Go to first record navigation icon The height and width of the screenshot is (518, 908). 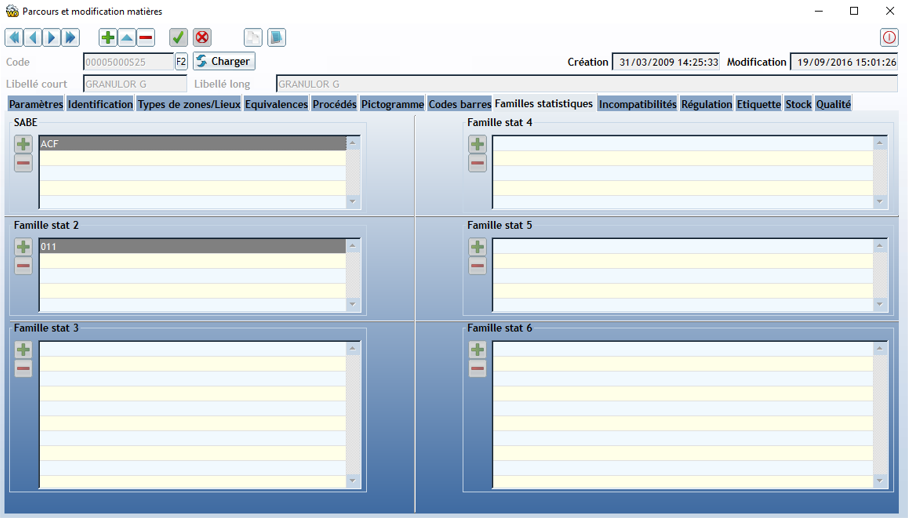(x=14, y=38)
